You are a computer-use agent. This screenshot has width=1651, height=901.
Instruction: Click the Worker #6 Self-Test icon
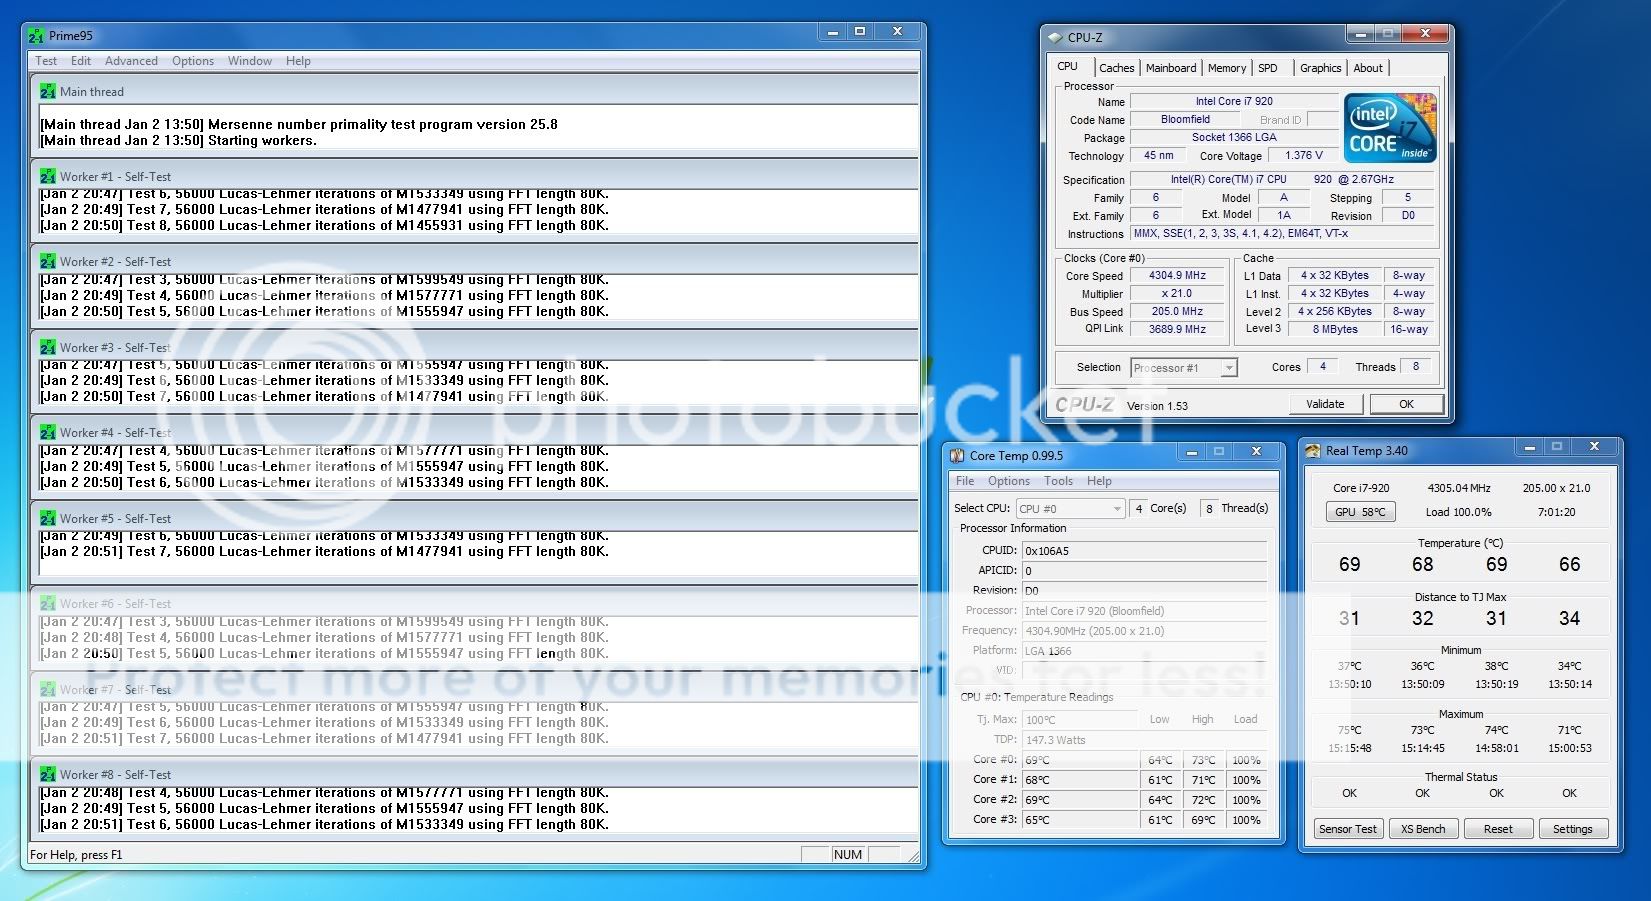[x=48, y=603]
